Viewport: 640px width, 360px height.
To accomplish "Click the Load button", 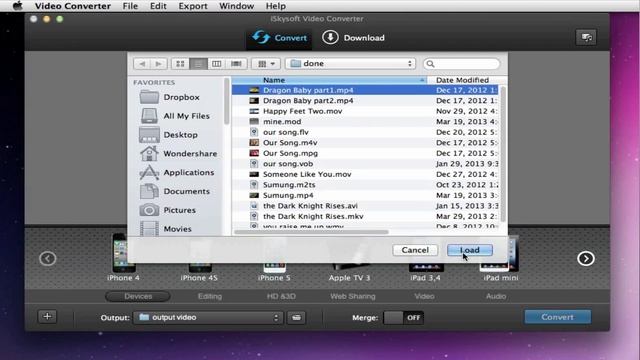I will click(470, 250).
